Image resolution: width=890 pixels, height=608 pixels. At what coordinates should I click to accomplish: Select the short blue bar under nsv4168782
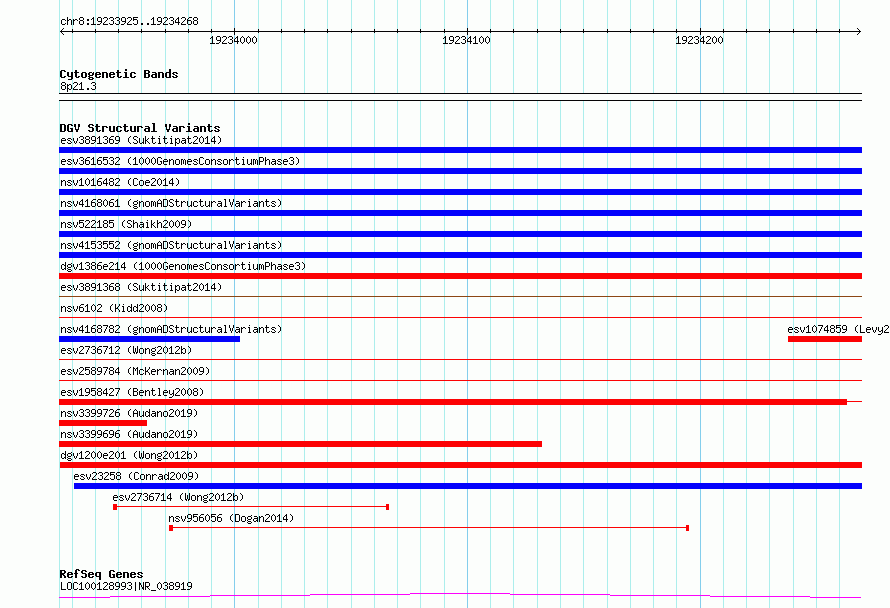(x=149, y=339)
